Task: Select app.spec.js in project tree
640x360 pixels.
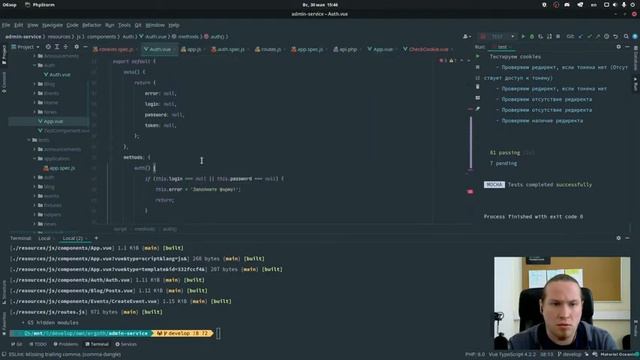Action: 59,168
